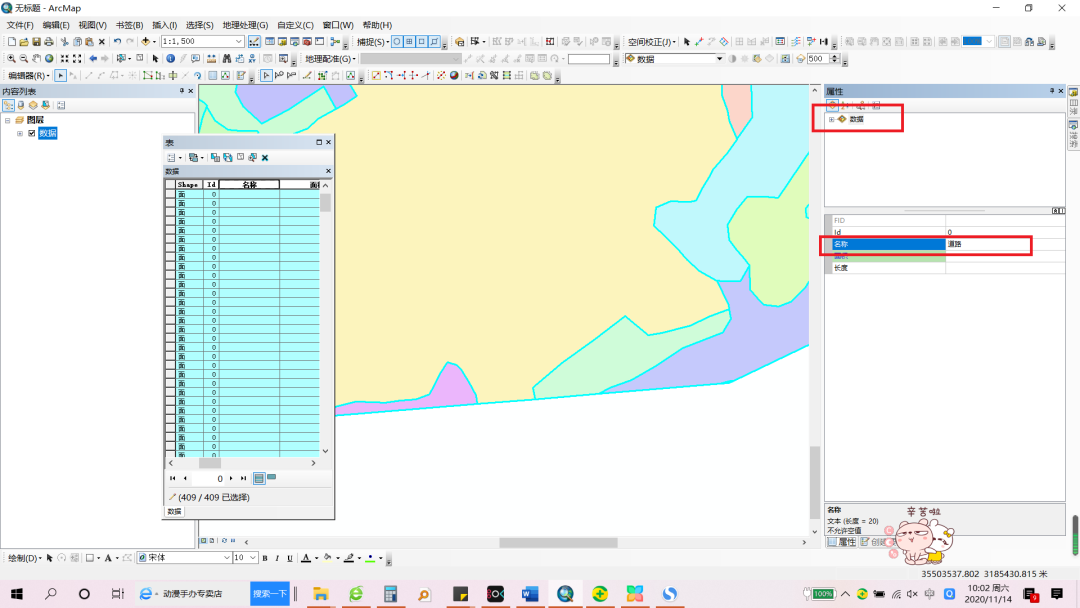1080x608 pixels.
Task: Click the New map document icon
Action: point(12,42)
